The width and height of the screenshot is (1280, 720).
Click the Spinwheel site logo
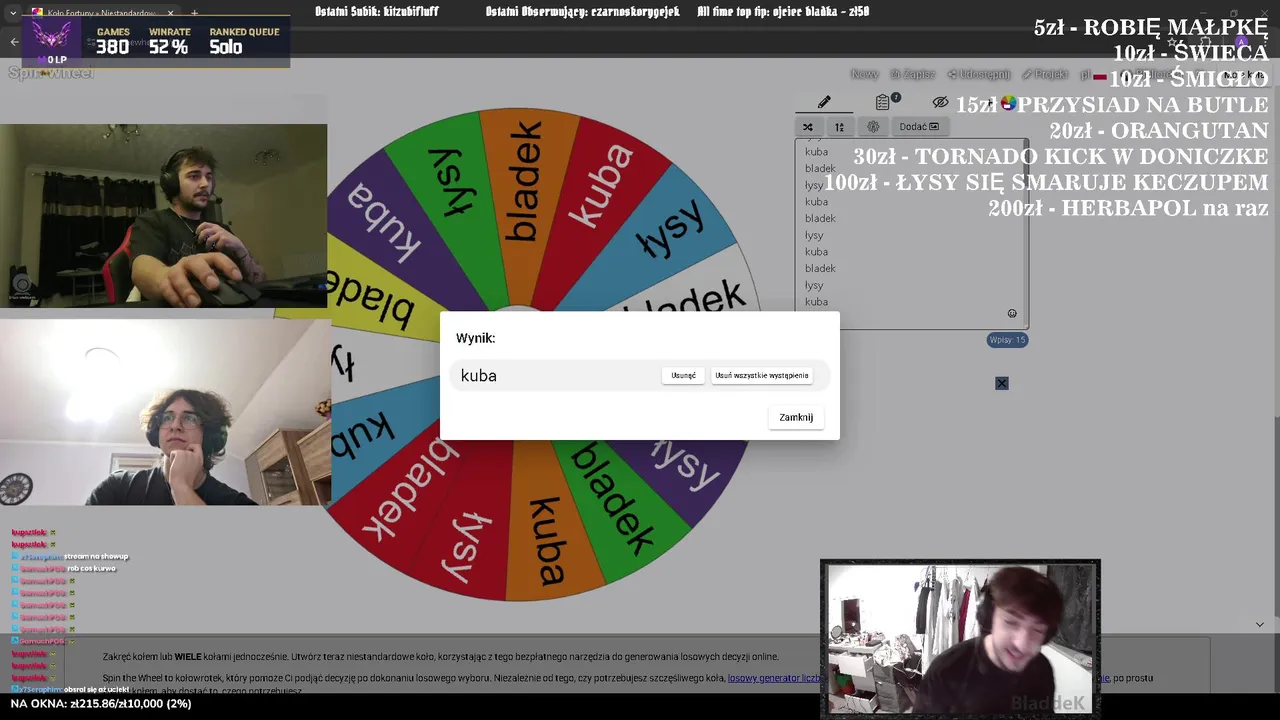51,73
